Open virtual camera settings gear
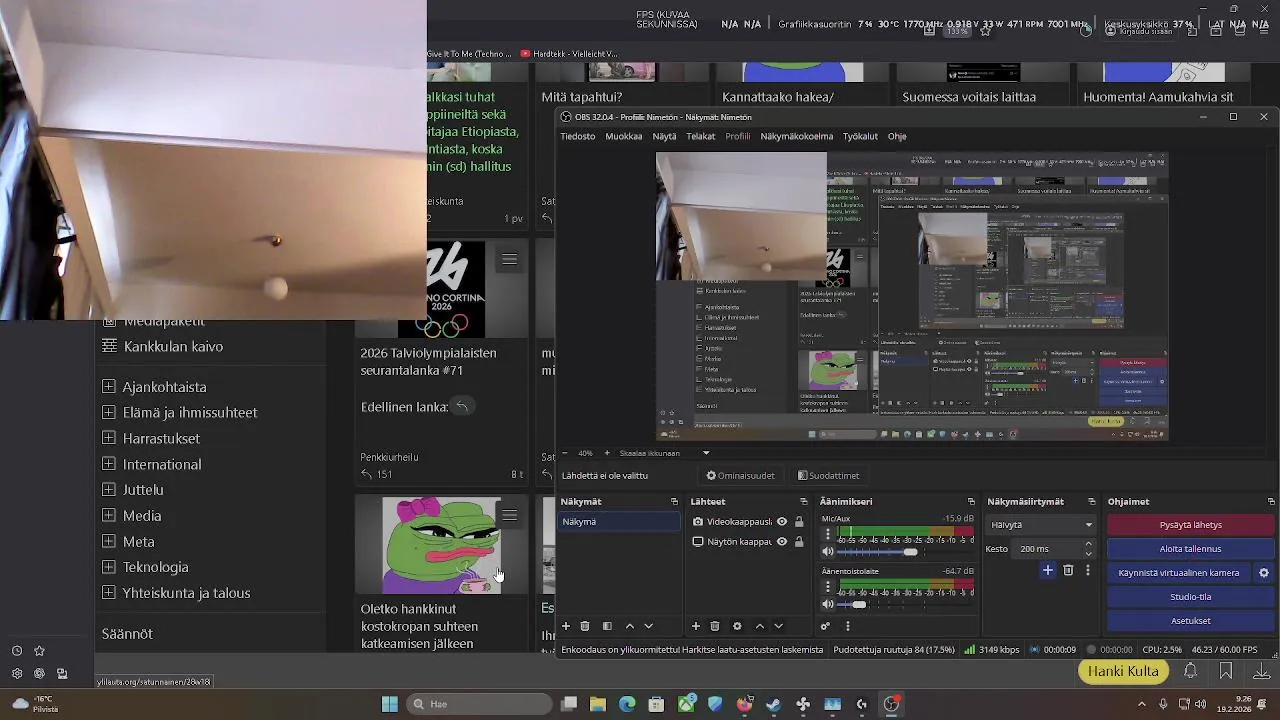Screen dimensions: 1280x720 [1264, 573]
